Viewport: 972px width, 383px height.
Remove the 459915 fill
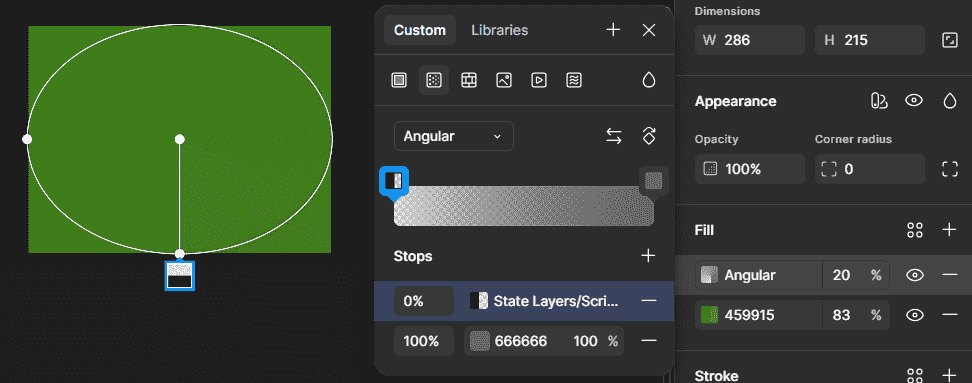950,315
